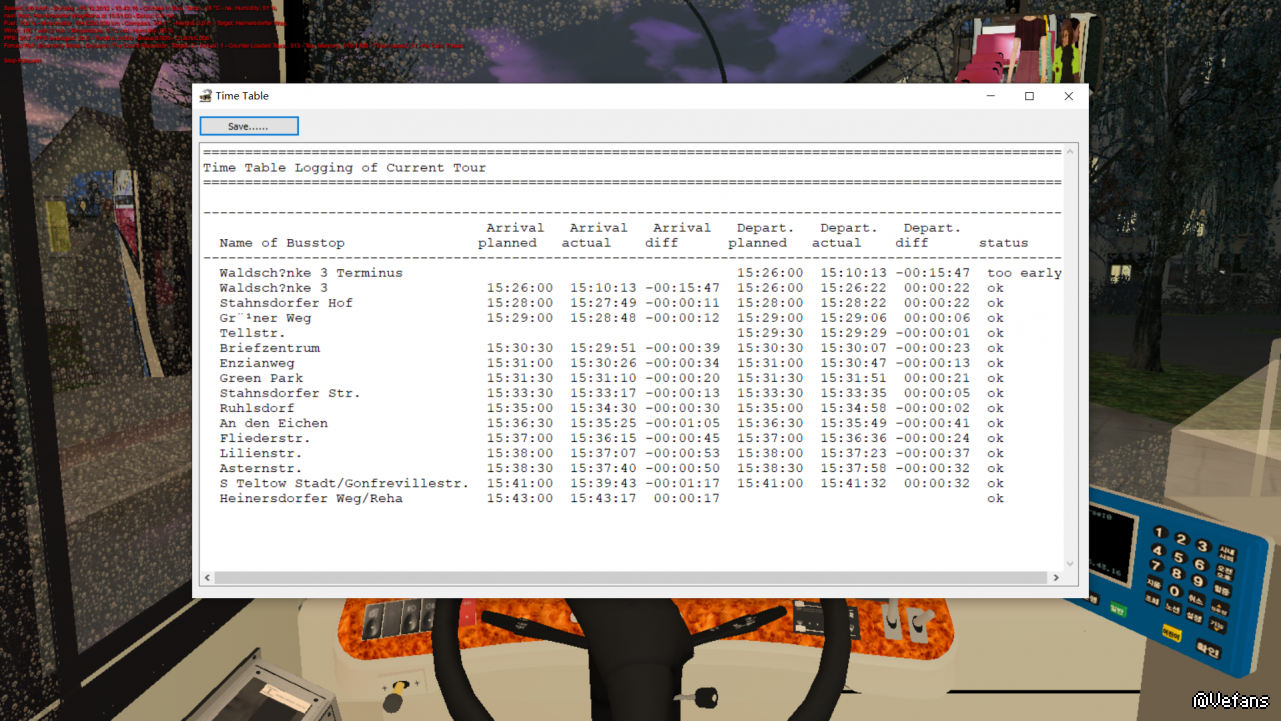
Task: Maximize the Time Table window
Action: pos(1029,96)
